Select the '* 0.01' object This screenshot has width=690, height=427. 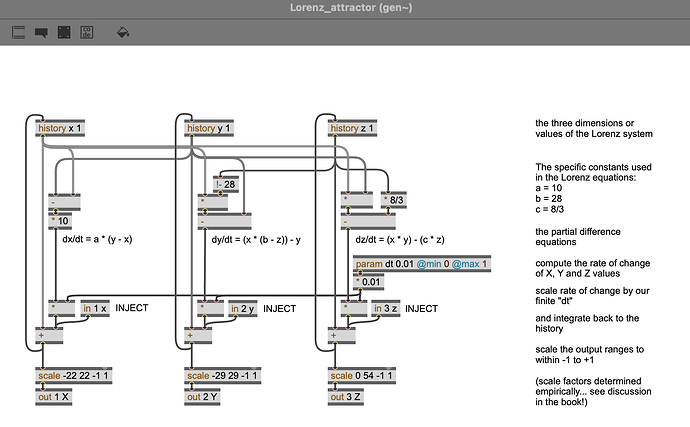coord(368,282)
